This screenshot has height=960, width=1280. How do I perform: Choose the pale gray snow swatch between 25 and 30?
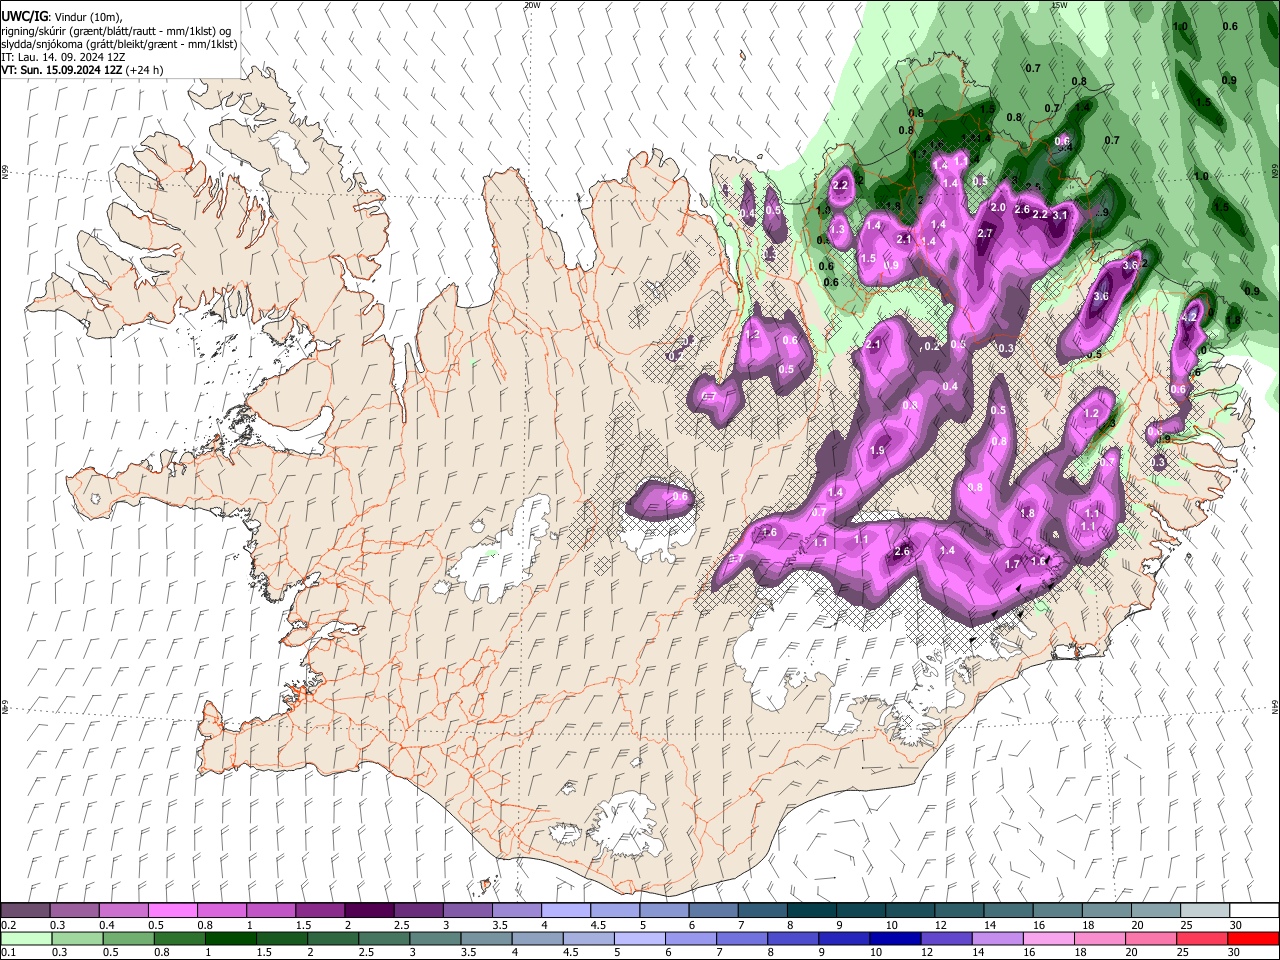[1205, 910]
